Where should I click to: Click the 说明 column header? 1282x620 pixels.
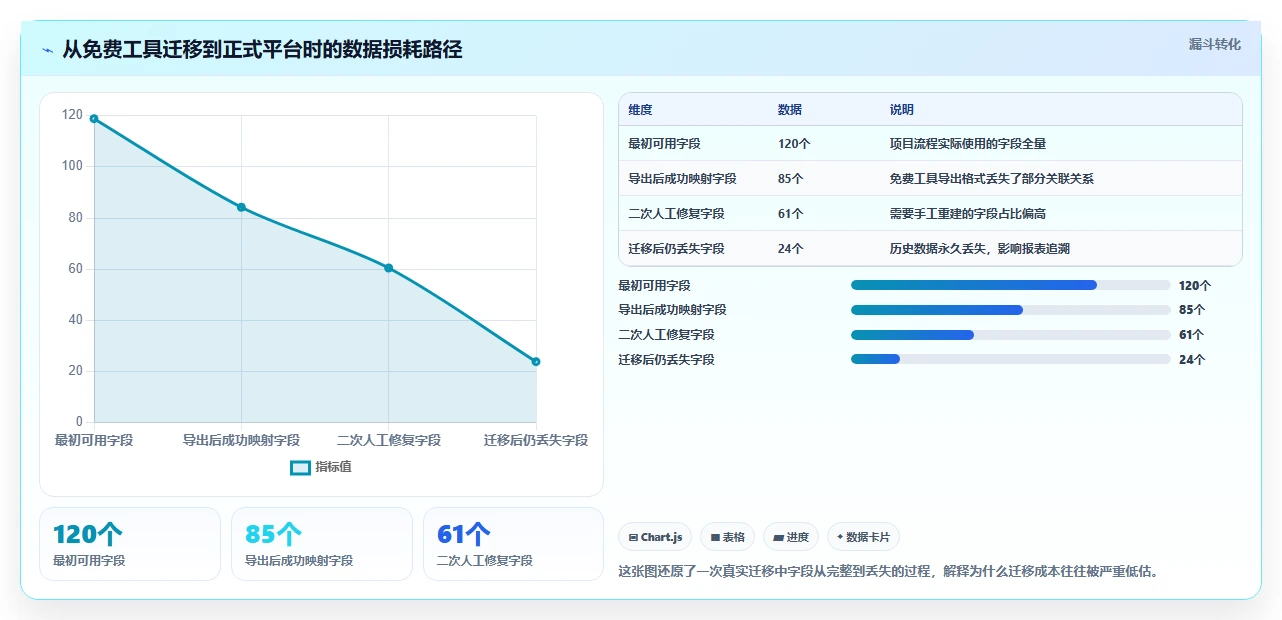coord(902,110)
